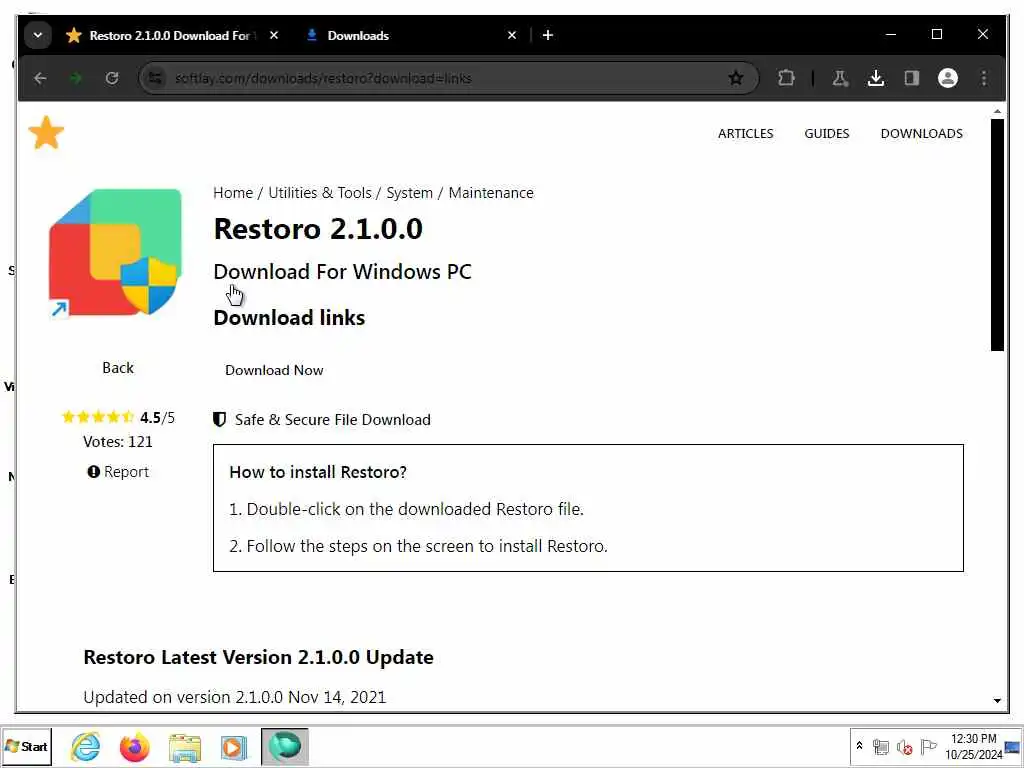
Task: Open Chrome three-dot menu
Action: coord(984,78)
